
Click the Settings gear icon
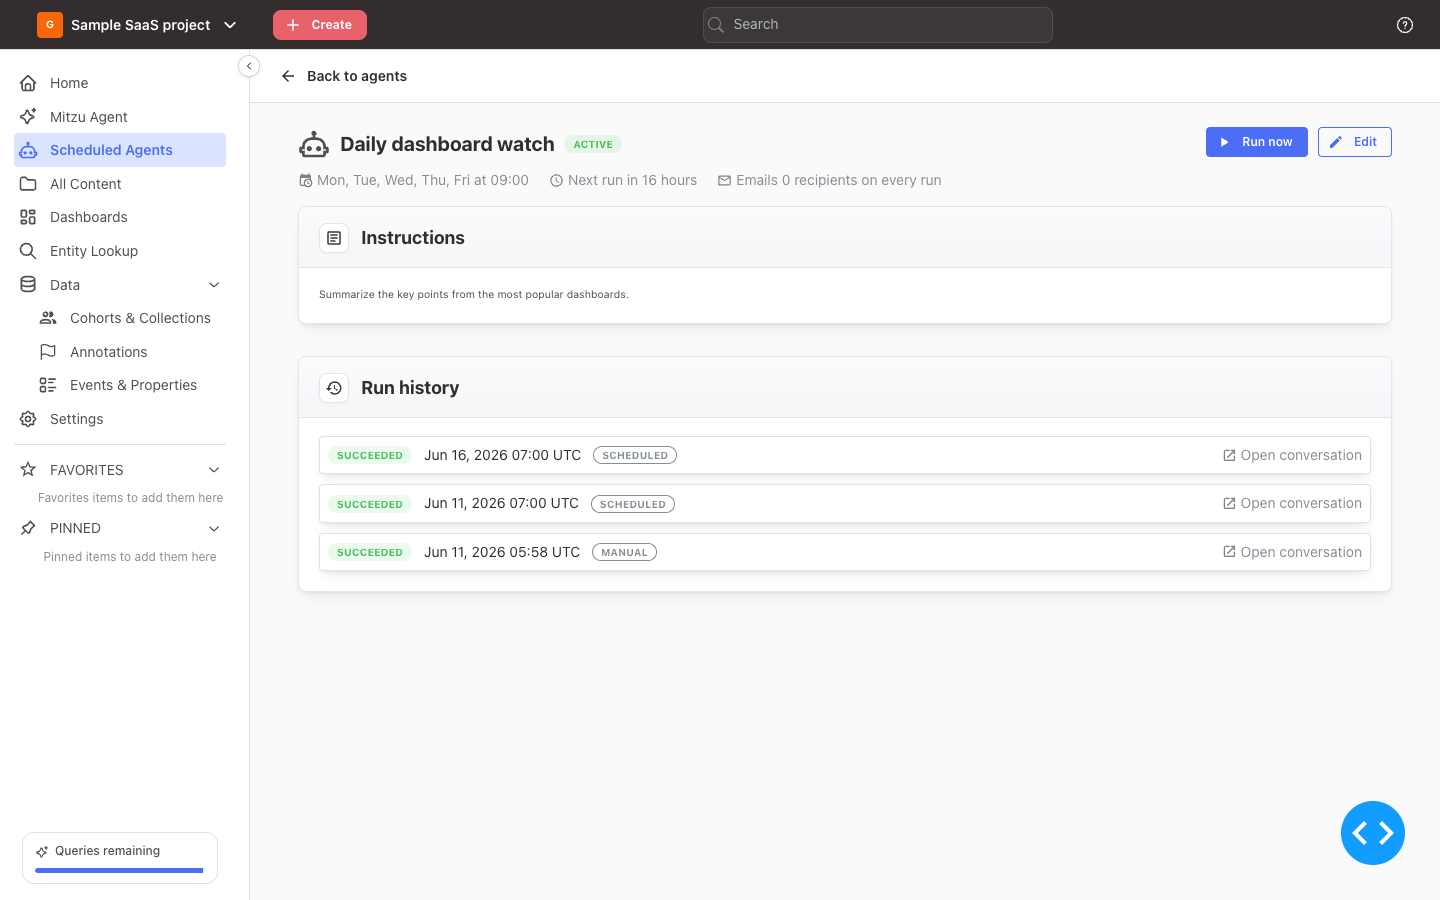(x=28, y=419)
